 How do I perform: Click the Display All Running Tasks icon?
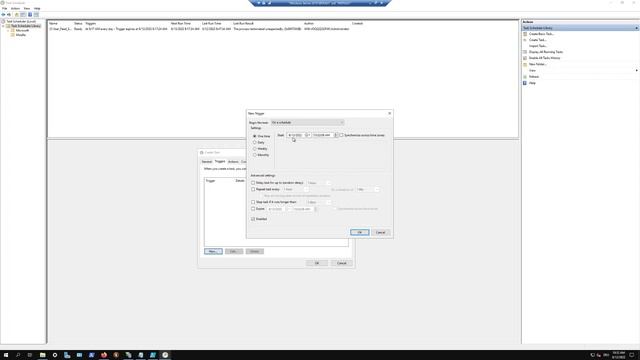[525, 52]
